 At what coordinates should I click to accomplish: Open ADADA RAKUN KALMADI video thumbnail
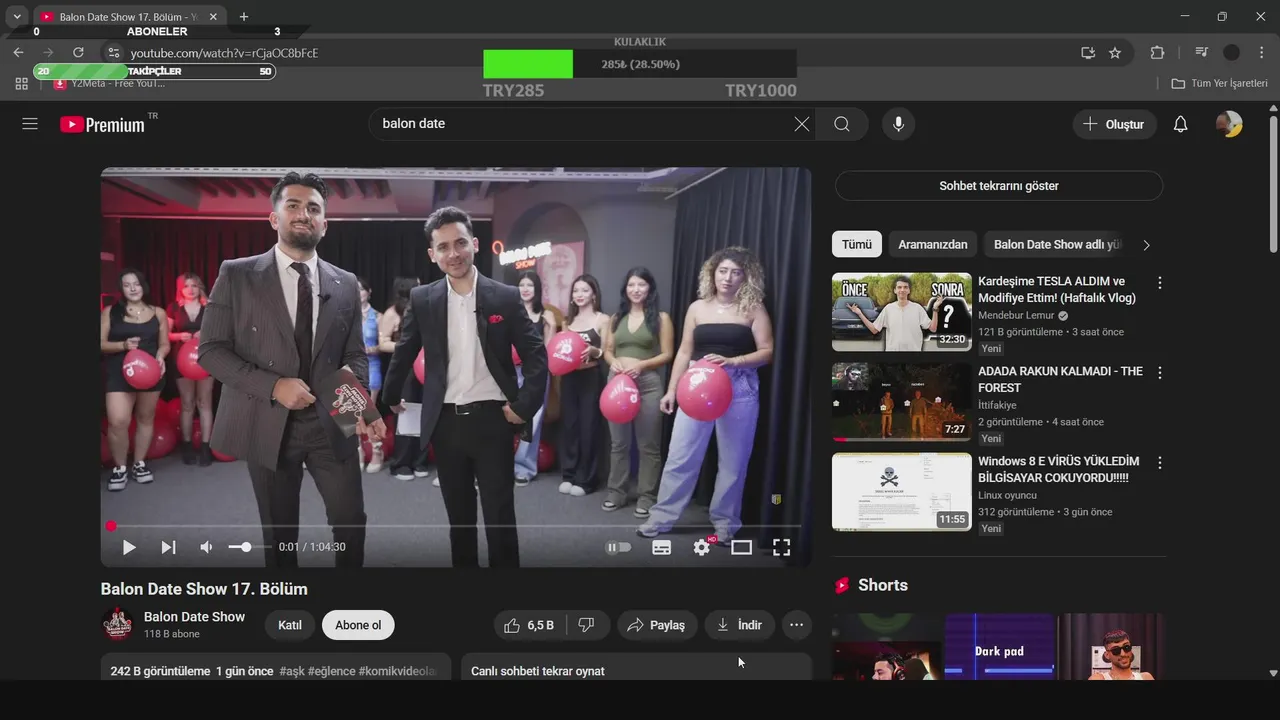pyautogui.click(x=902, y=402)
